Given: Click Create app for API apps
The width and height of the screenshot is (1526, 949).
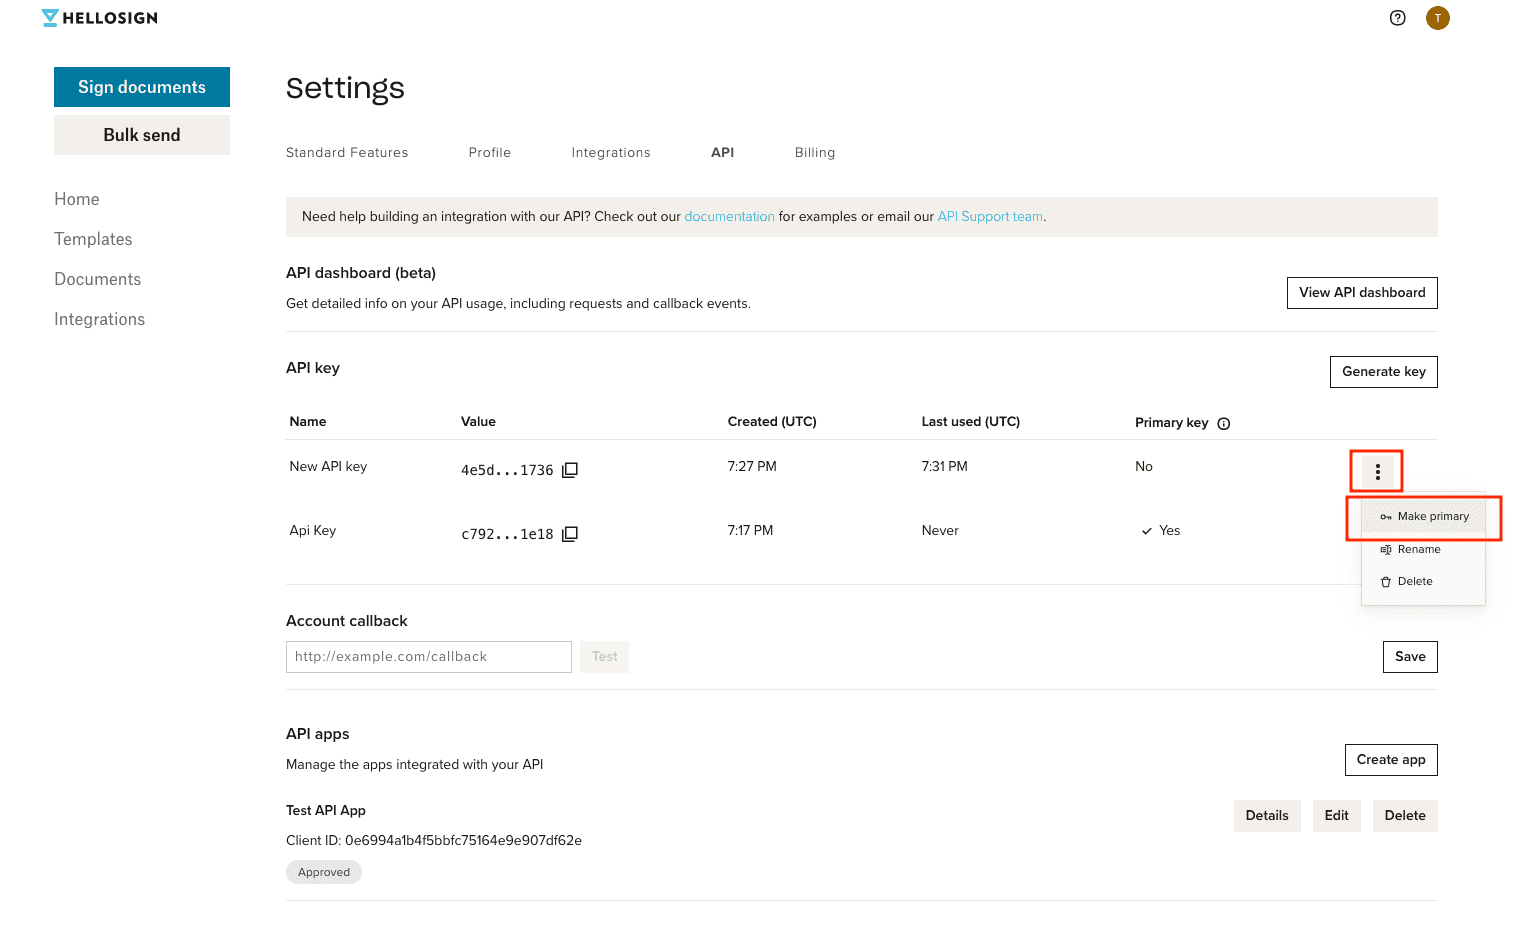Looking at the screenshot, I should tap(1390, 759).
